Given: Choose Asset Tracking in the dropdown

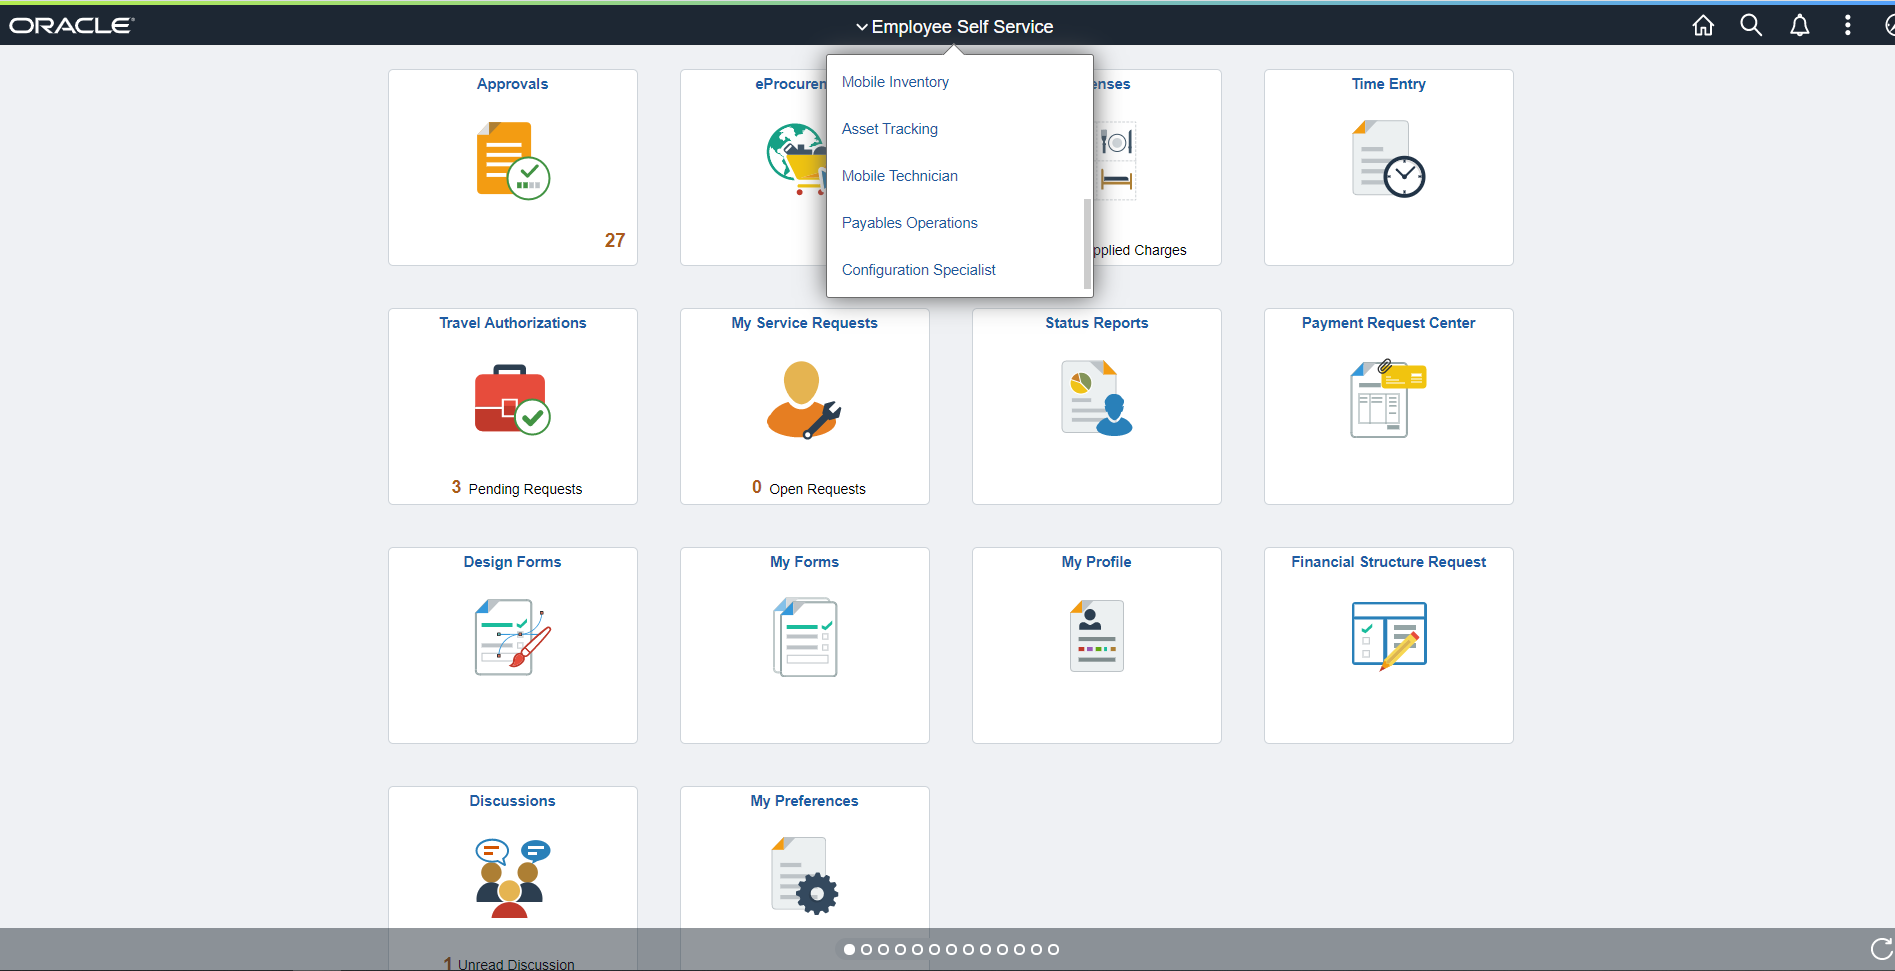Looking at the screenshot, I should click(x=890, y=129).
